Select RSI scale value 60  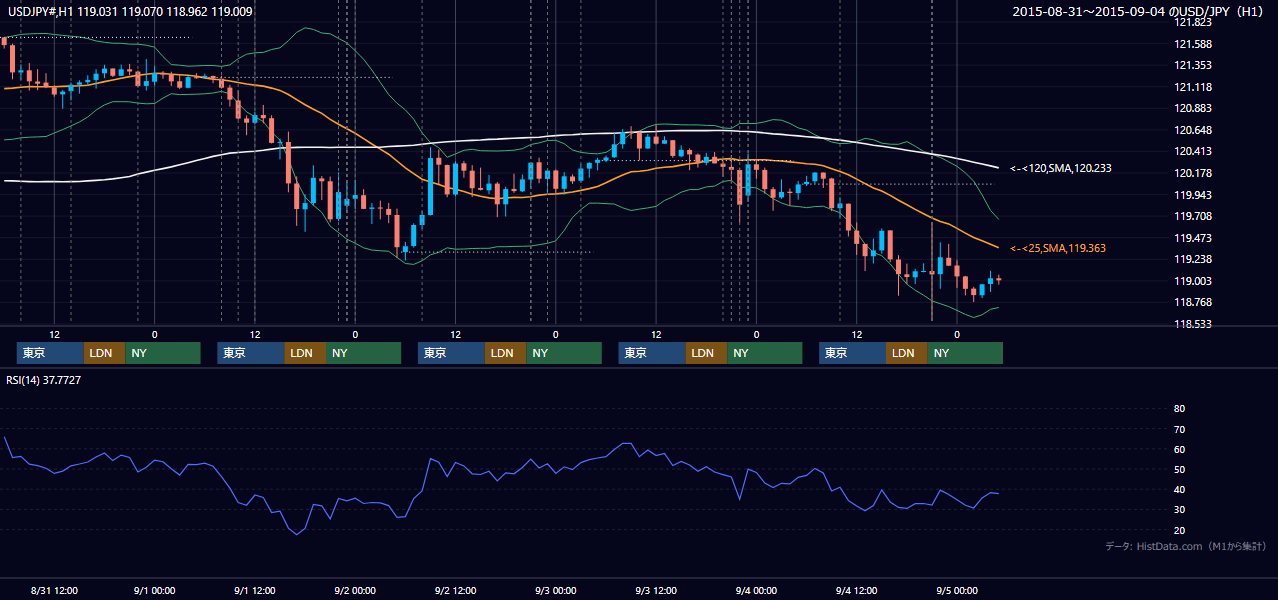[x=1179, y=449]
